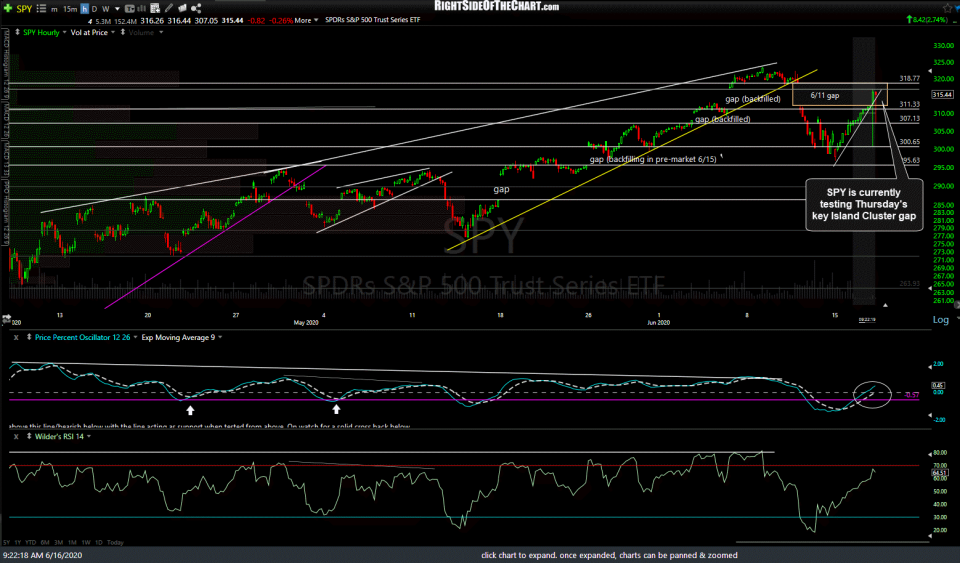
Task: Open the timeframe dropdown arrow after W
Action: point(117,9)
